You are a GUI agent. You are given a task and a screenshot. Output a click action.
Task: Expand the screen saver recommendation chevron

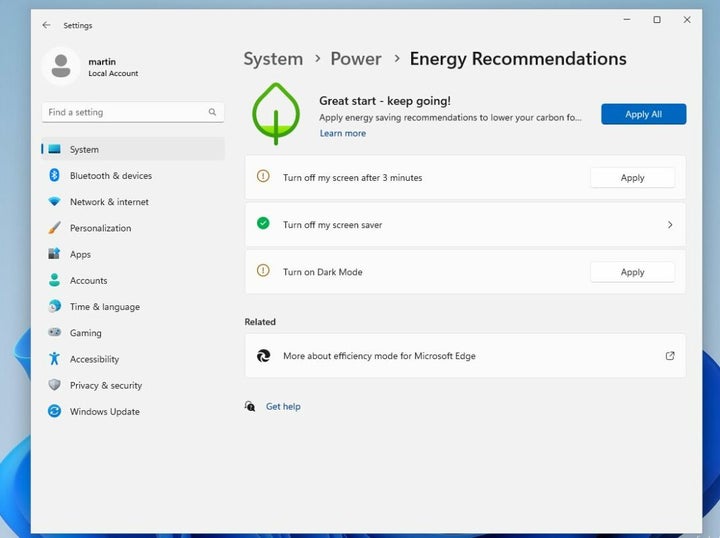[x=670, y=225]
